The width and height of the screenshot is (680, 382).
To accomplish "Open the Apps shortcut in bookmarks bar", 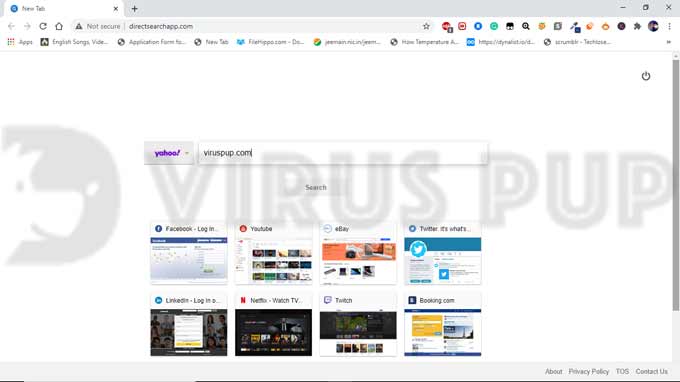I will coord(20,42).
